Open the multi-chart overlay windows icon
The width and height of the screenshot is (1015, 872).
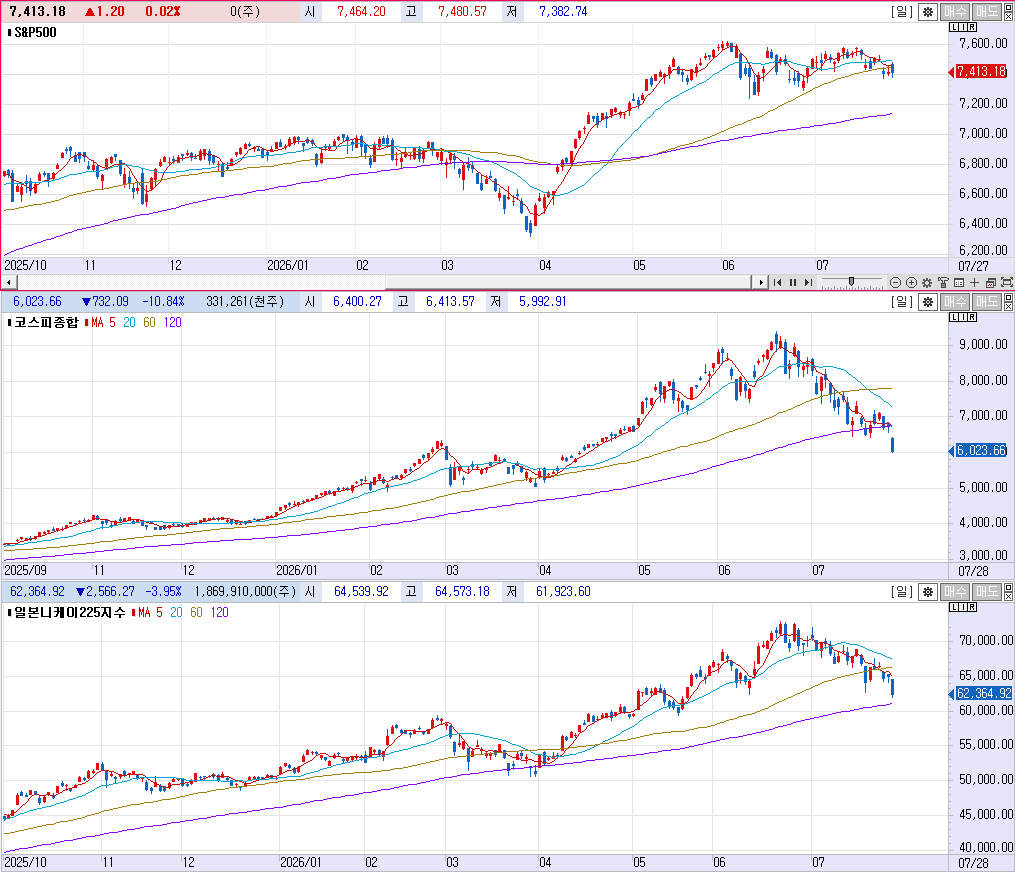click(x=990, y=282)
